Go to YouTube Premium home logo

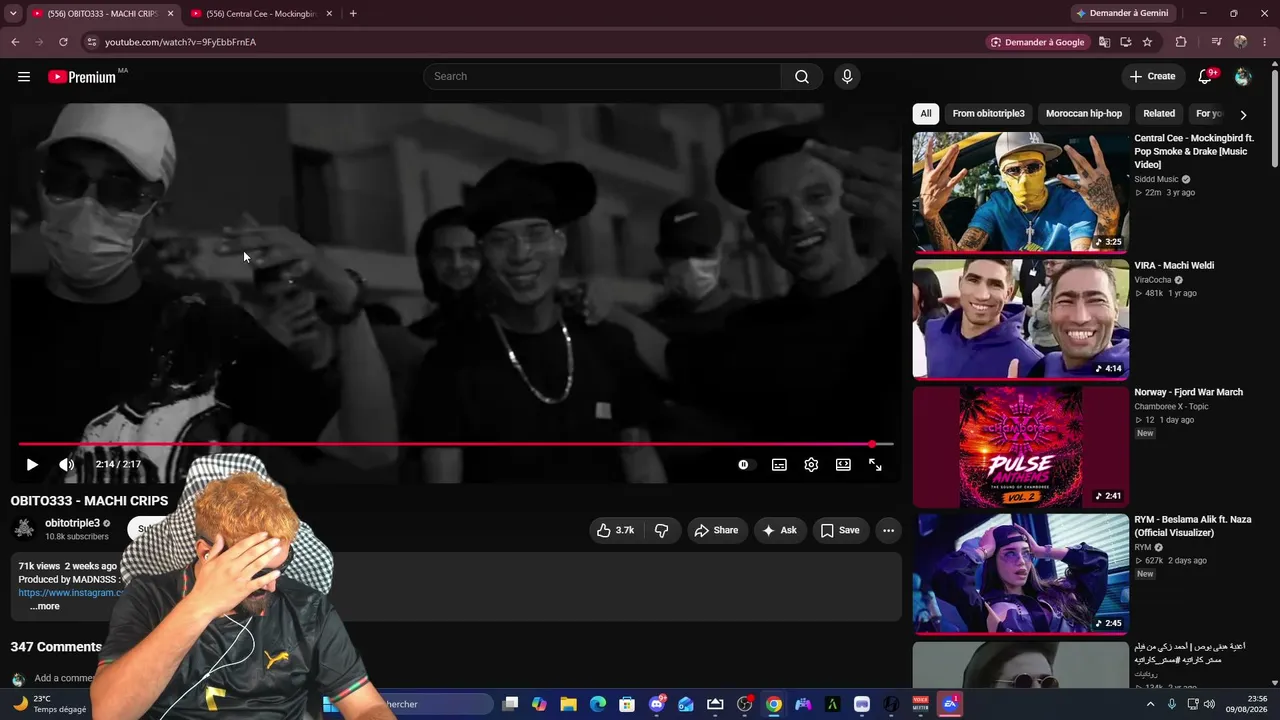(82, 77)
